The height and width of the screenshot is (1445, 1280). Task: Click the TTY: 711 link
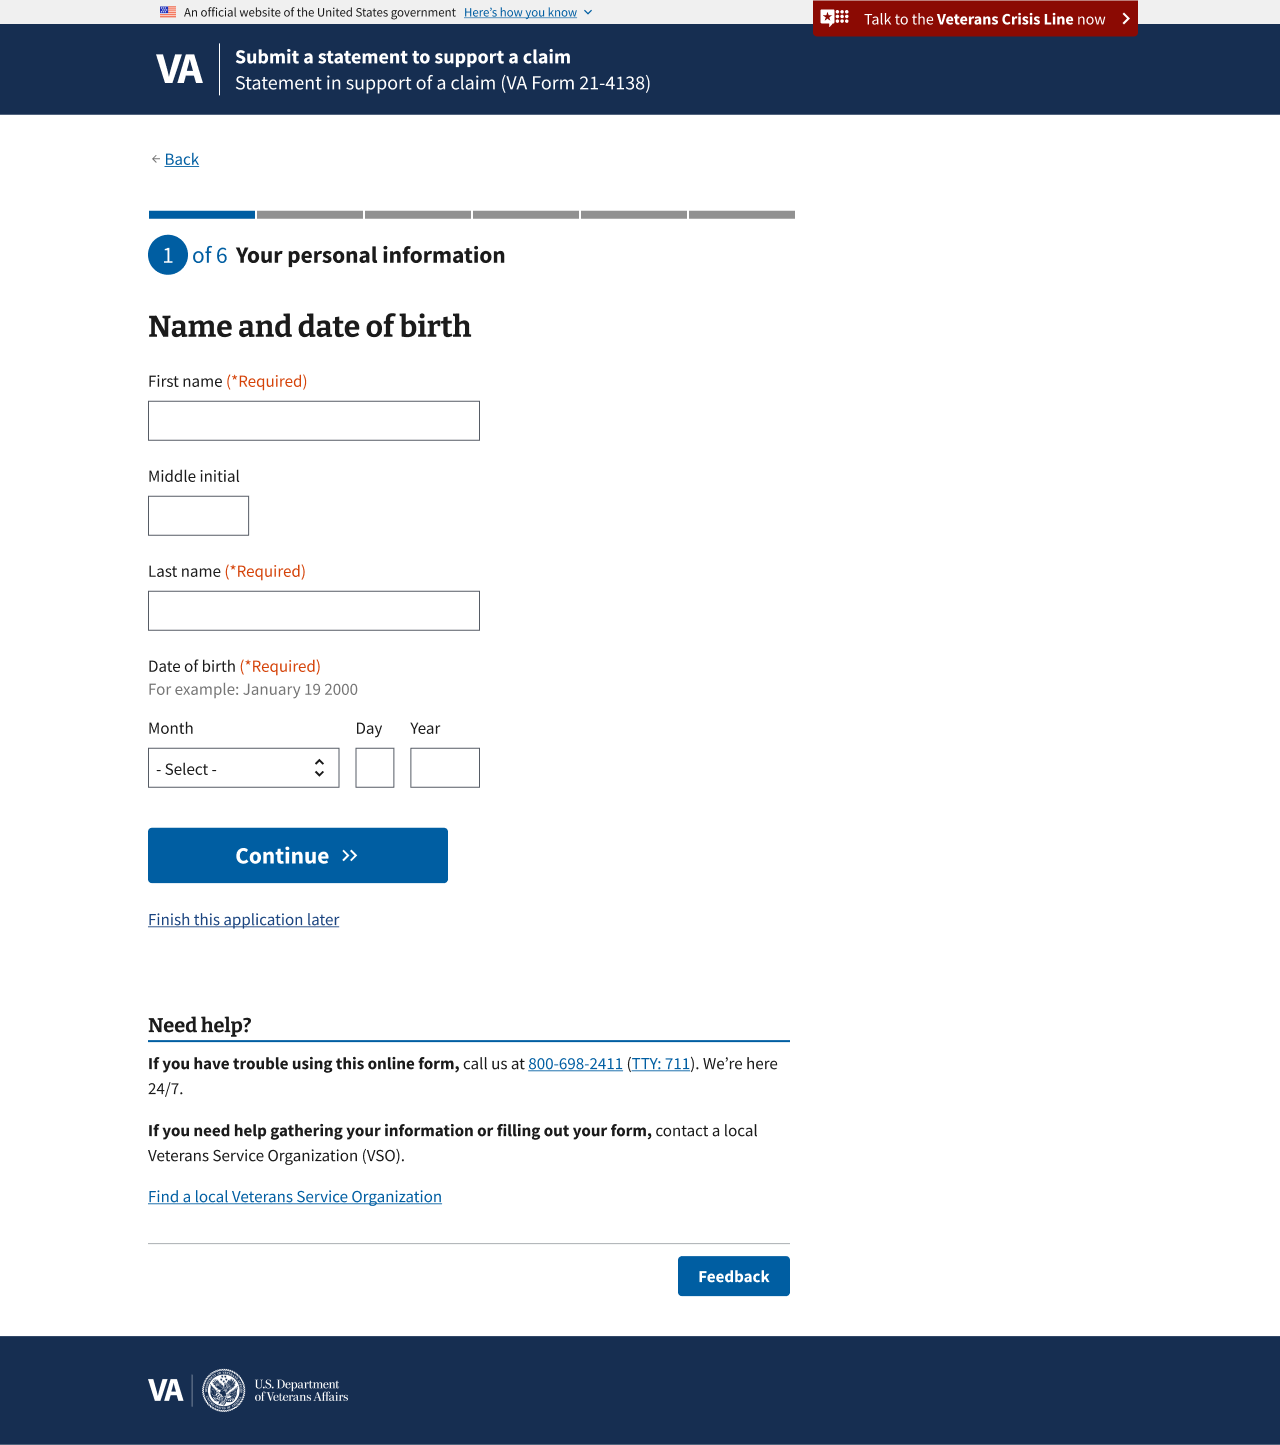coord(661,1063)
